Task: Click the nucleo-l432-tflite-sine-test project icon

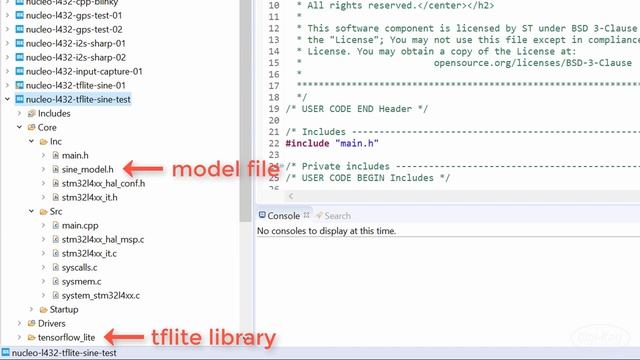Action: [x=19, y=99]
